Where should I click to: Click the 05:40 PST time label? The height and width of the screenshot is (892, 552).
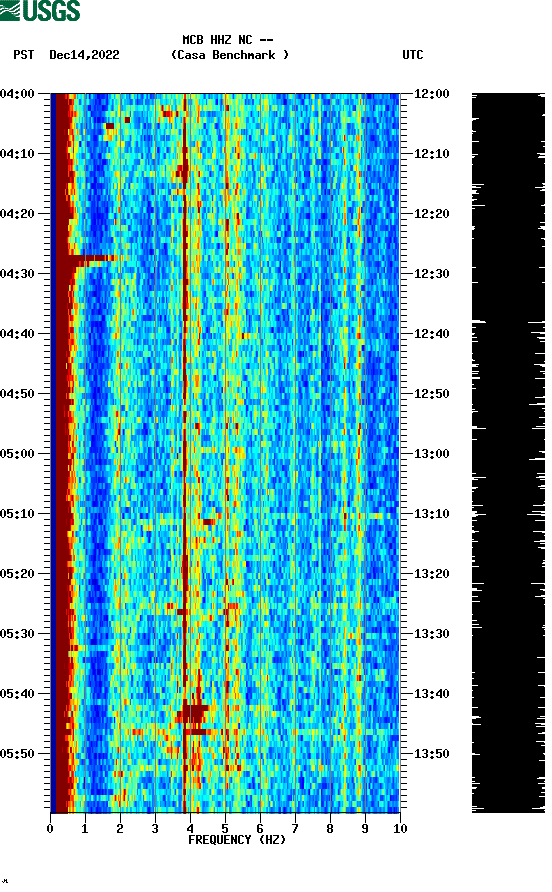17,694
